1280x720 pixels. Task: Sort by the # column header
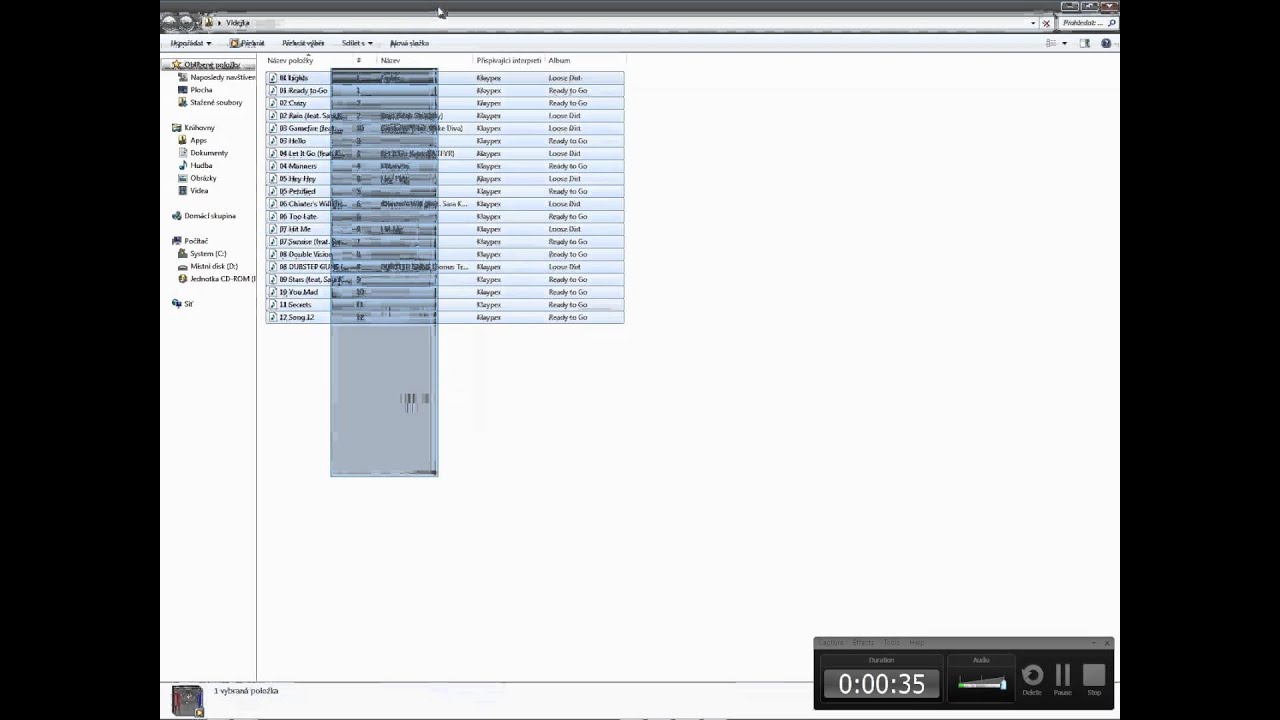(x=359, y=61)
